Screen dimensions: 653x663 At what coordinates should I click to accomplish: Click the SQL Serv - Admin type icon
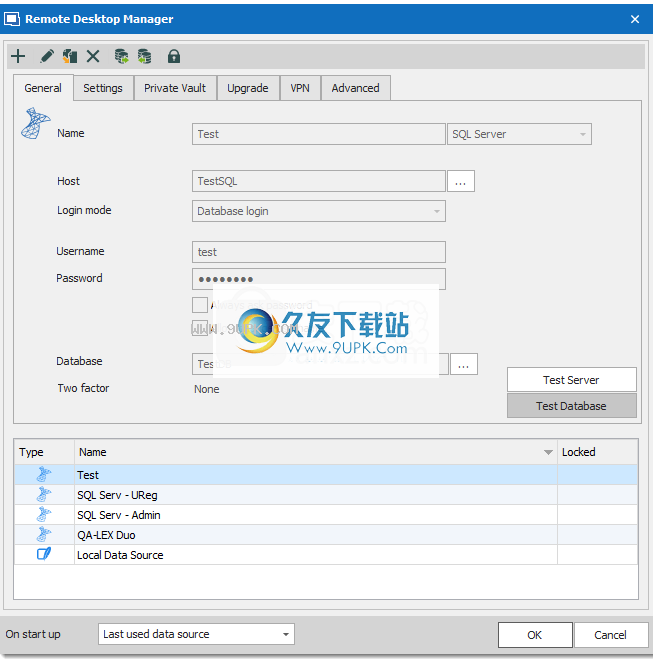point(44,514)
